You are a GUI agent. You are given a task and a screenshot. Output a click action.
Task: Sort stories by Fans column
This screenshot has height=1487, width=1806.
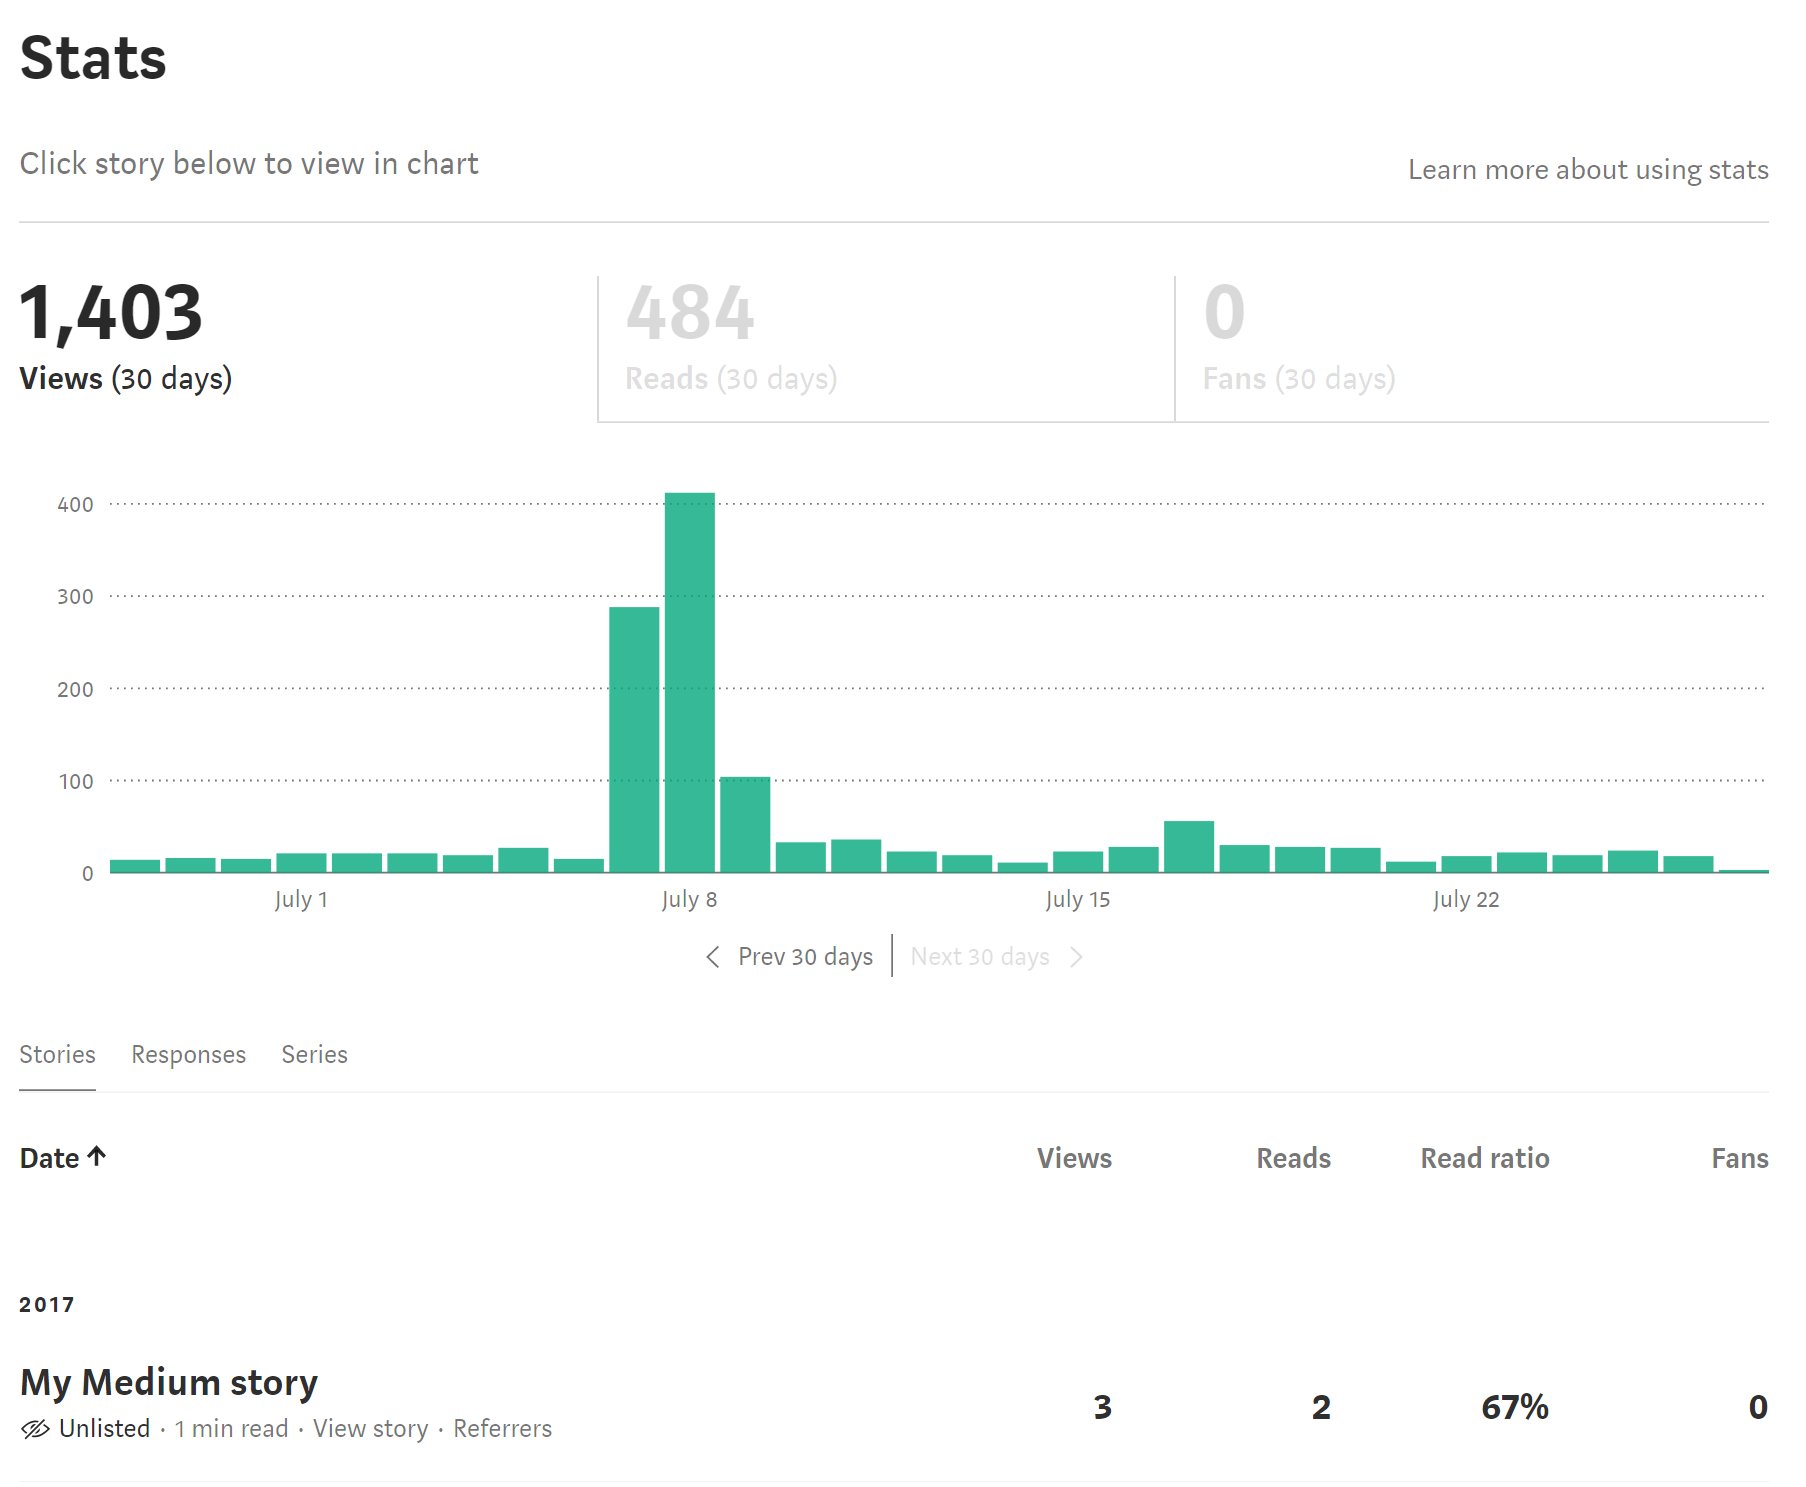point(1739,1158)
